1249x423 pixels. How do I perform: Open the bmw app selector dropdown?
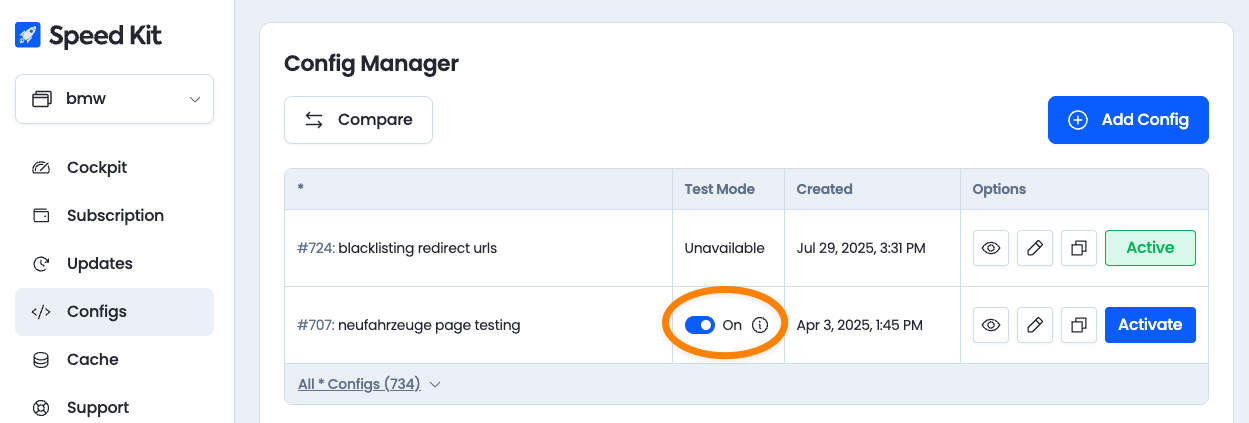tap(114, 99)
